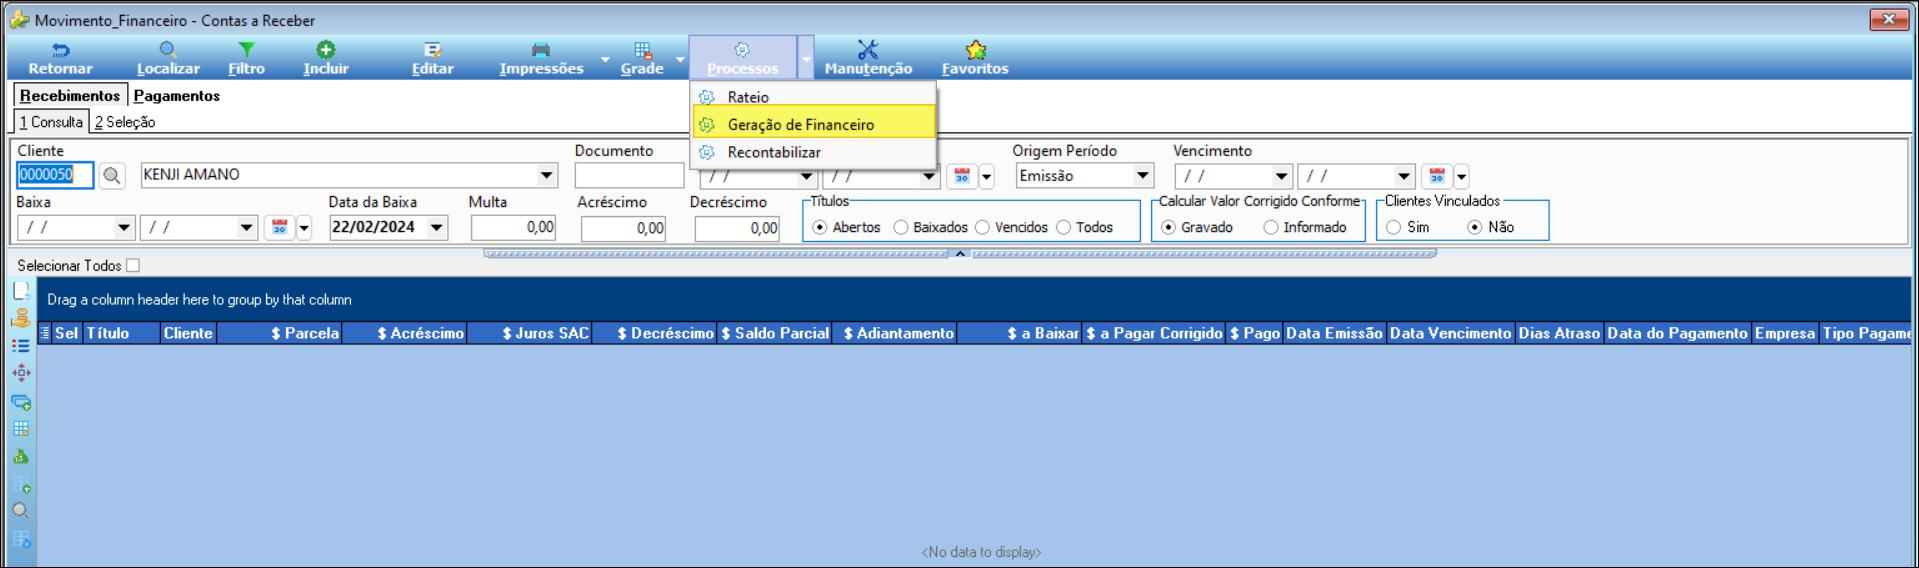Viewport: 1919px width, 568px height.
Task: Open the second Baixa date dropdown
Action: (x=246, y=228)
